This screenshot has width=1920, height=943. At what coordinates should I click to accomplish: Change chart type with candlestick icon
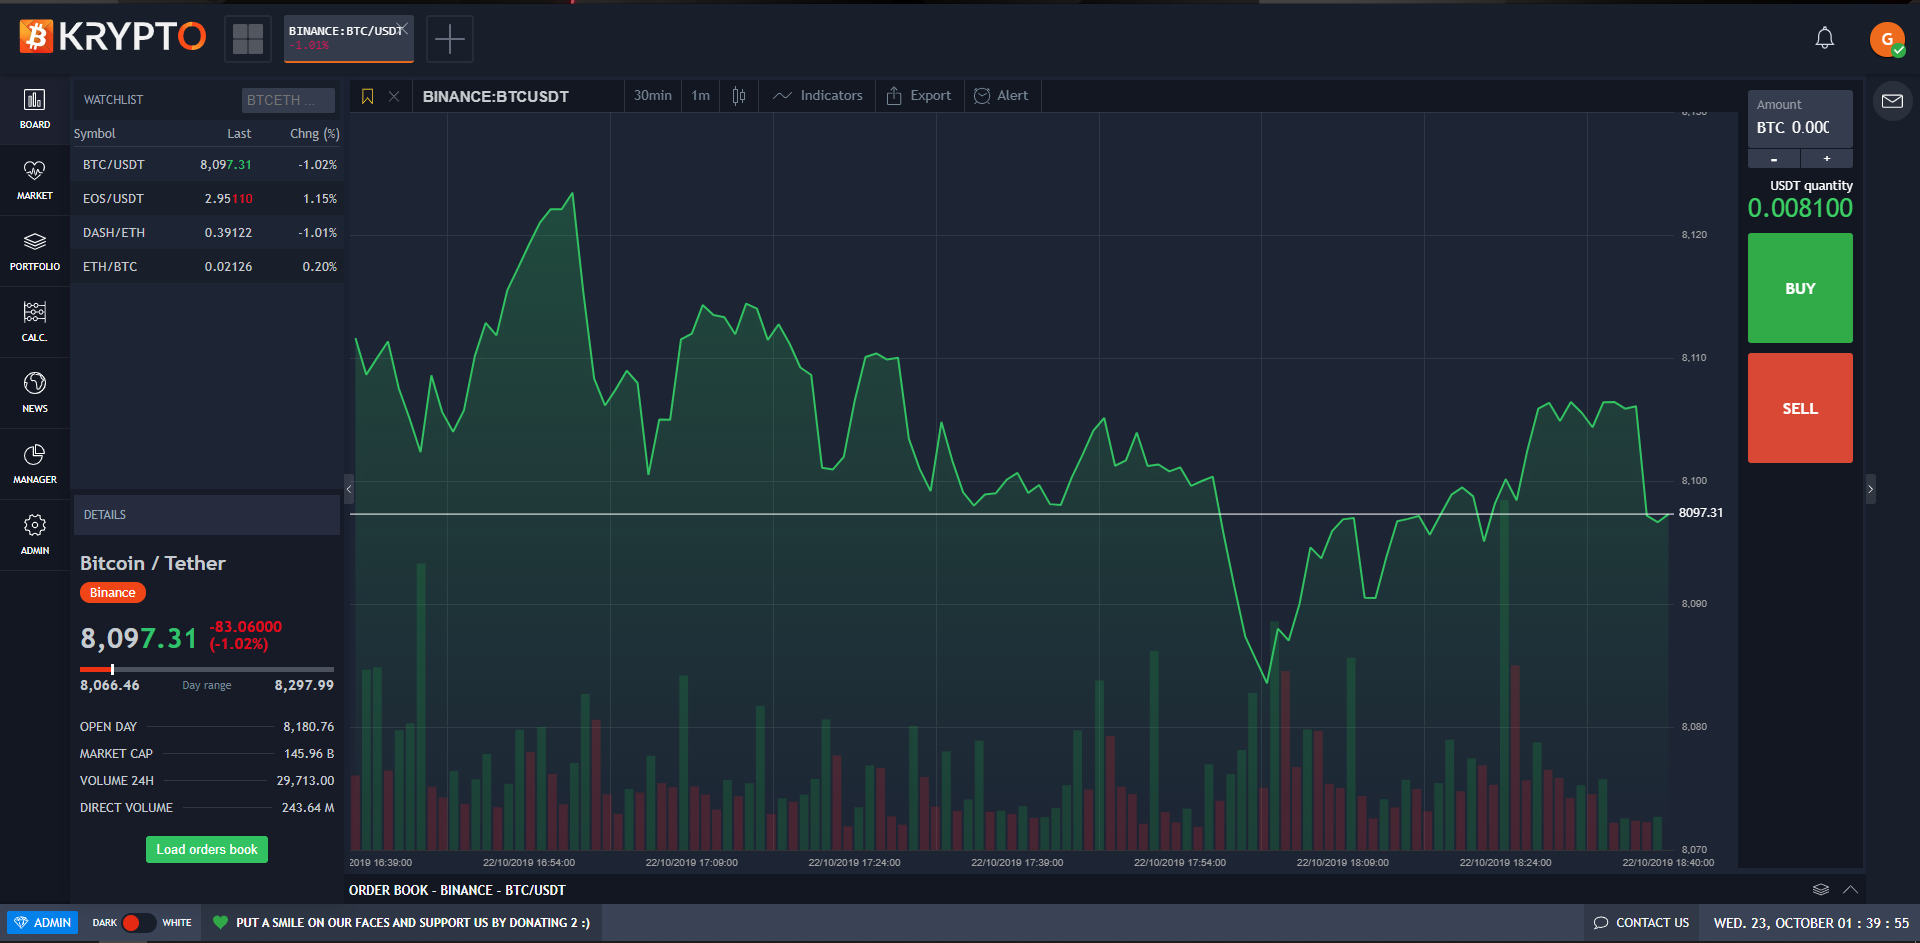[x=739, y=96]
